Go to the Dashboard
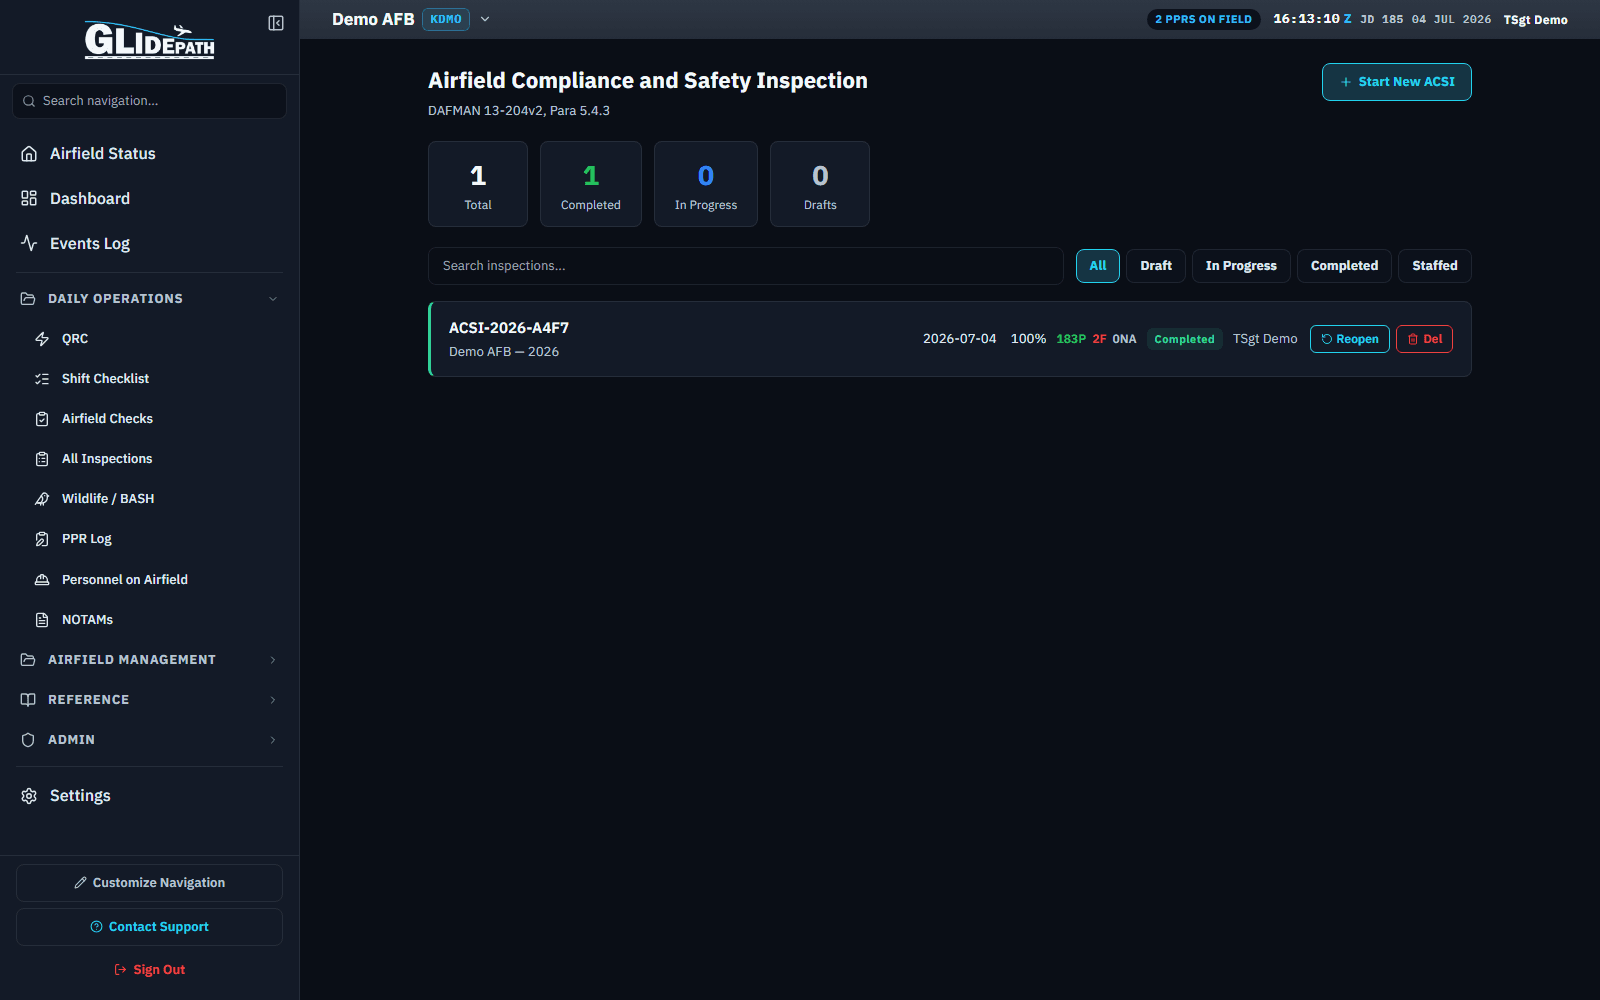Screen dimensions: 1600x1000 coord(149,199)
